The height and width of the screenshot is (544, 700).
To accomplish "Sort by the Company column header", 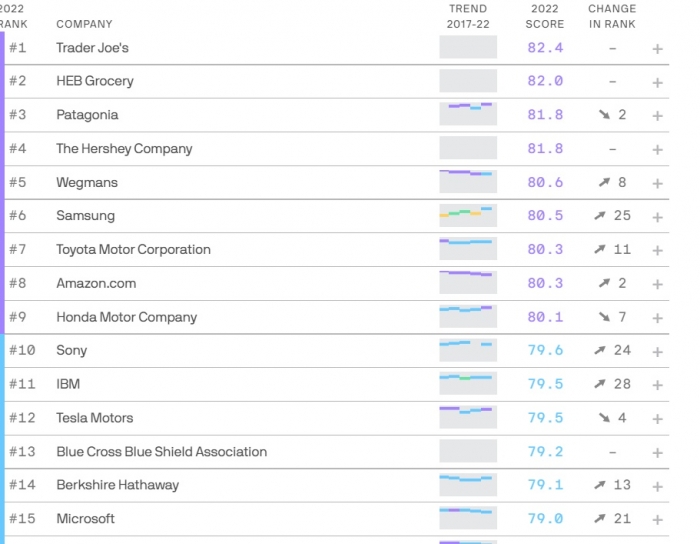I will 84,24.
